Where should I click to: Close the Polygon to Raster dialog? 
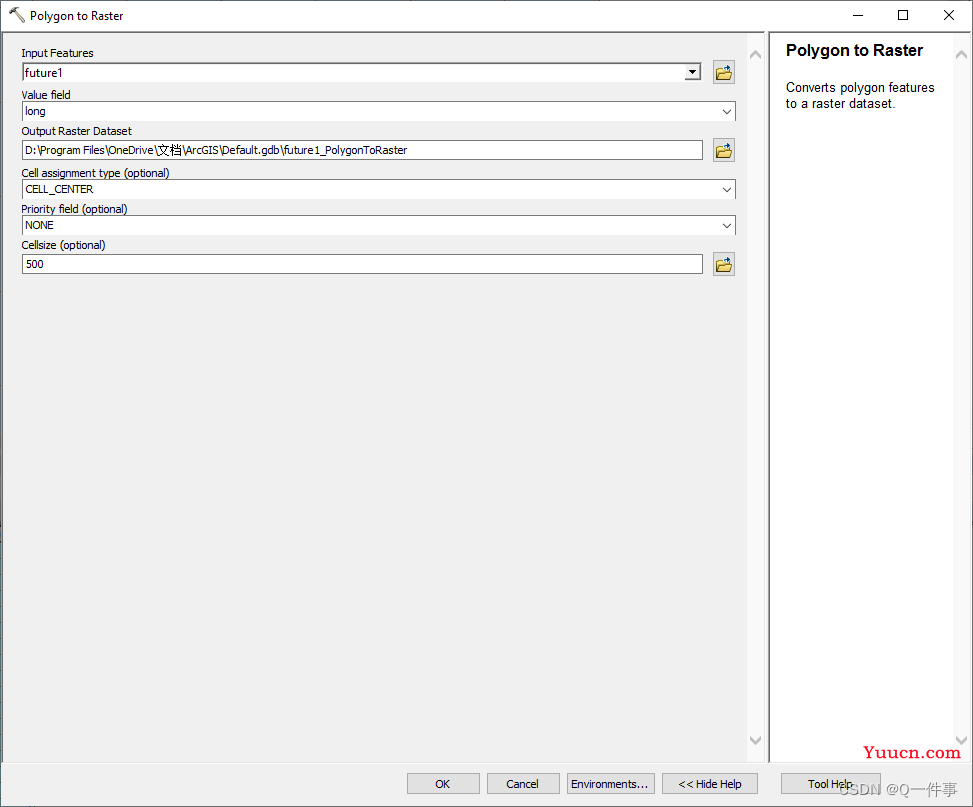tap(949, 16)
